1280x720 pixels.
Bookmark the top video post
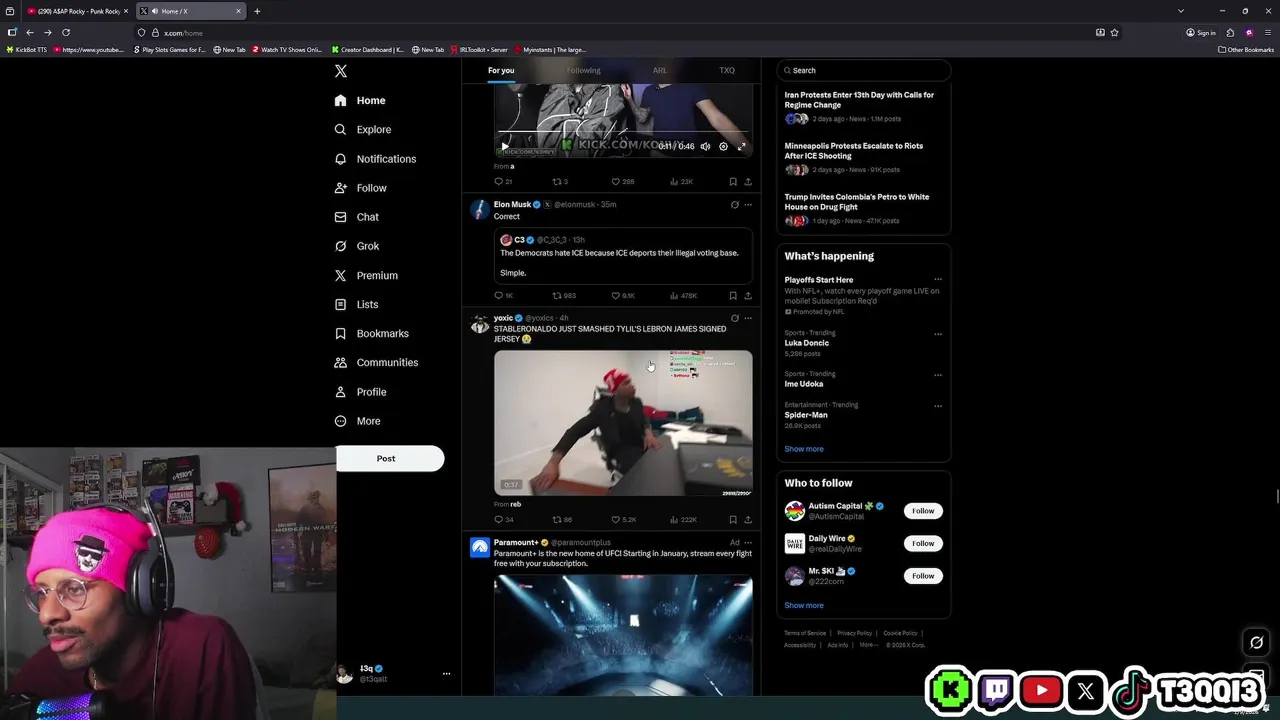click(733, 181)
